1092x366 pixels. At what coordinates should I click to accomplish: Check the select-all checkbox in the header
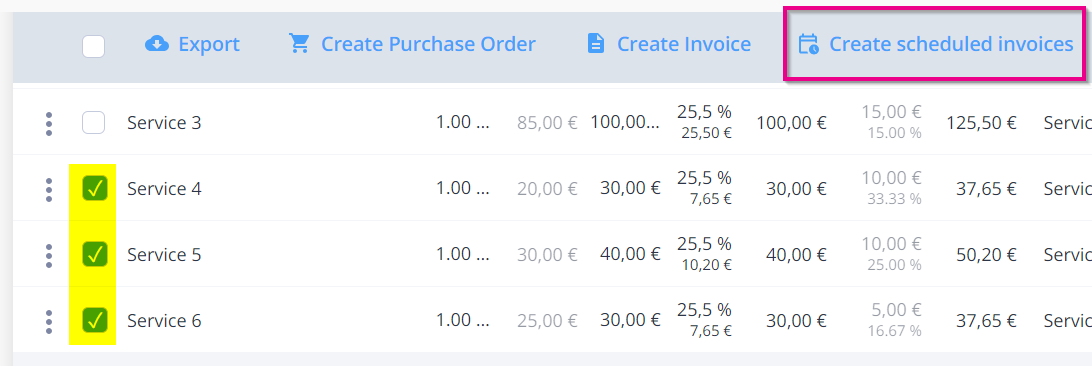93,47
